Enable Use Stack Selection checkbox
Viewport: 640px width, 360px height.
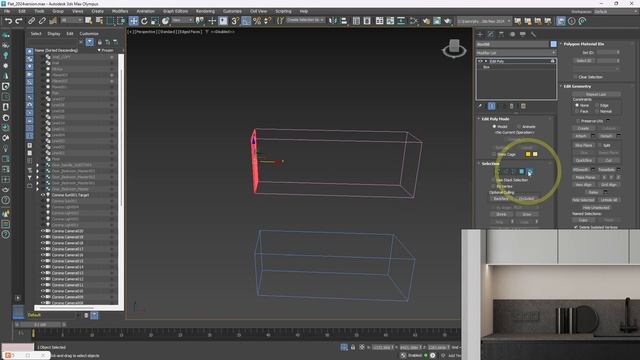click(x=493, y=180)
